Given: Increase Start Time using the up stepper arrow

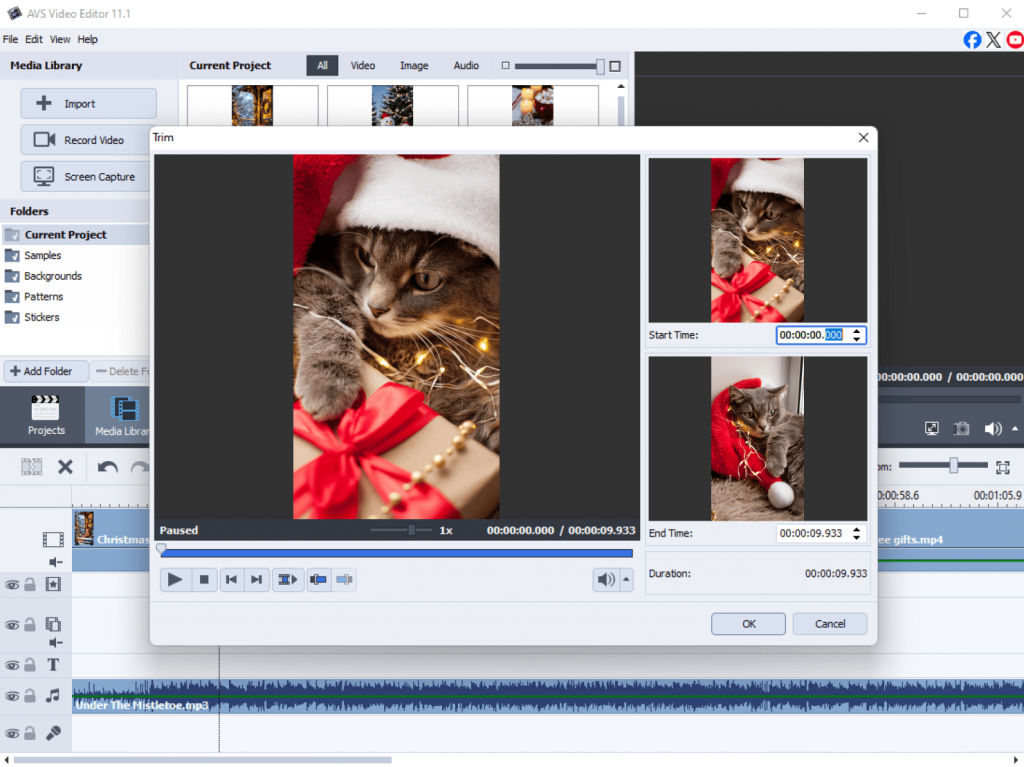Looking at the screenshot, I should (856, 331).
